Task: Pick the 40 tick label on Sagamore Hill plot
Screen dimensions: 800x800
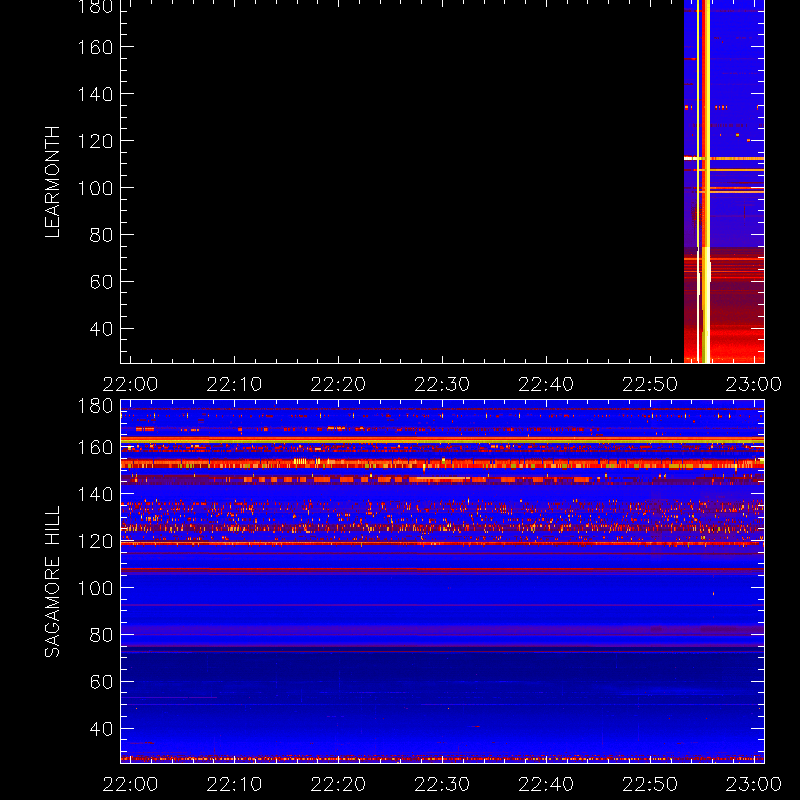Action: tap(101, 729)
